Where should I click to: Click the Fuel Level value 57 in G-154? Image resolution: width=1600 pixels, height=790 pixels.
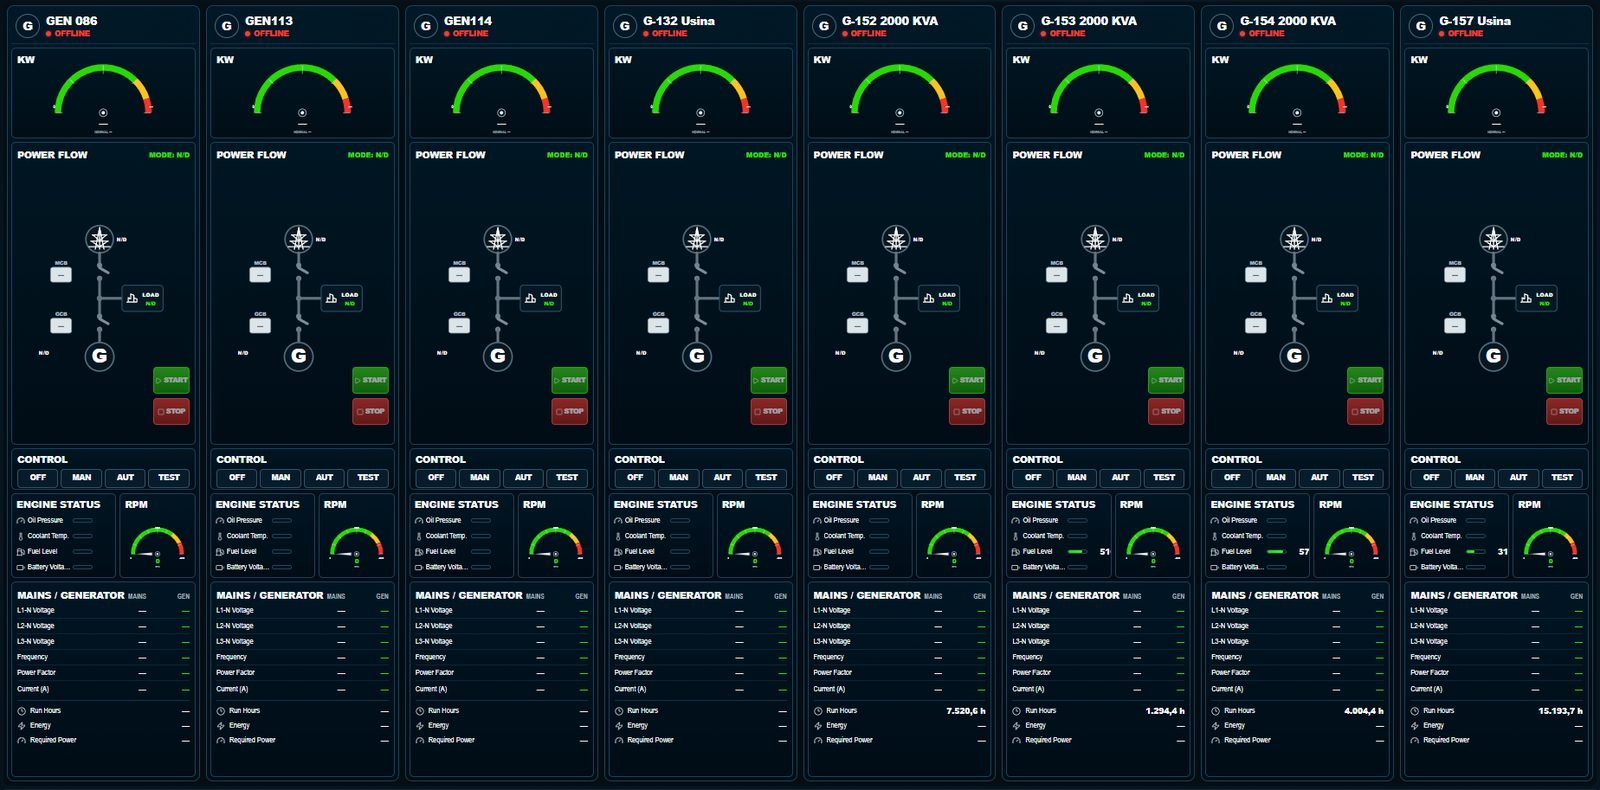1304,551
